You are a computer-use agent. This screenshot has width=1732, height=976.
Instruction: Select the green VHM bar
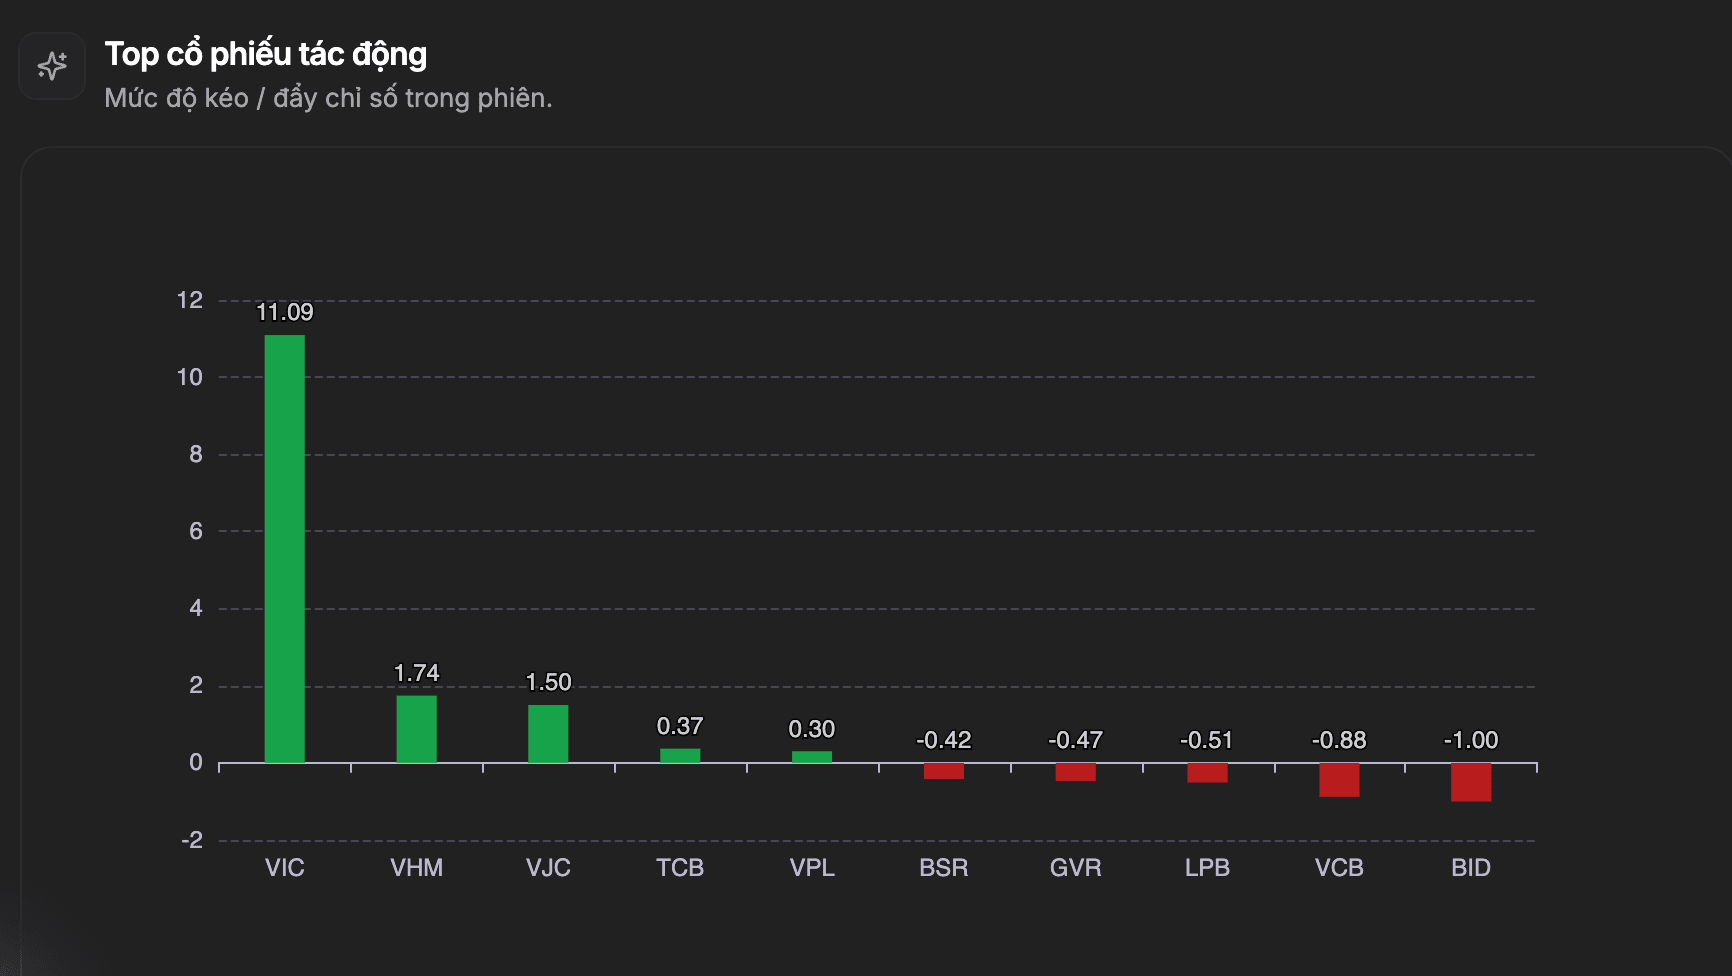coord(416,729)
